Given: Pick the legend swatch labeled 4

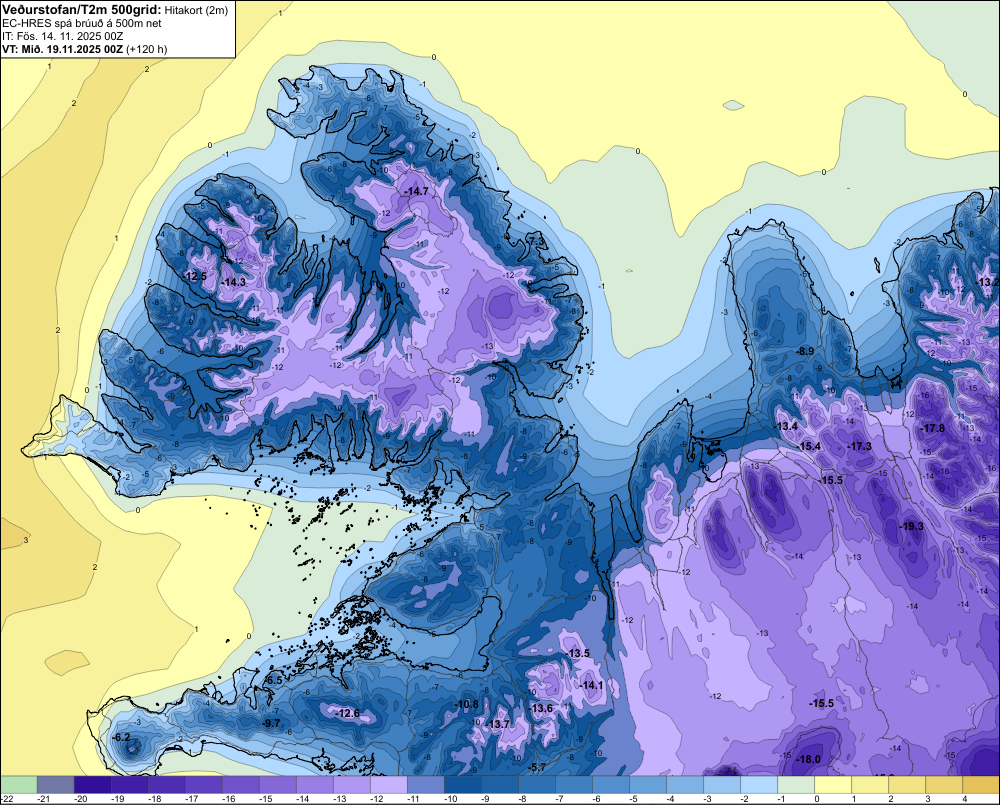Looking at the screenshot, I should click(x=980, y=785).
